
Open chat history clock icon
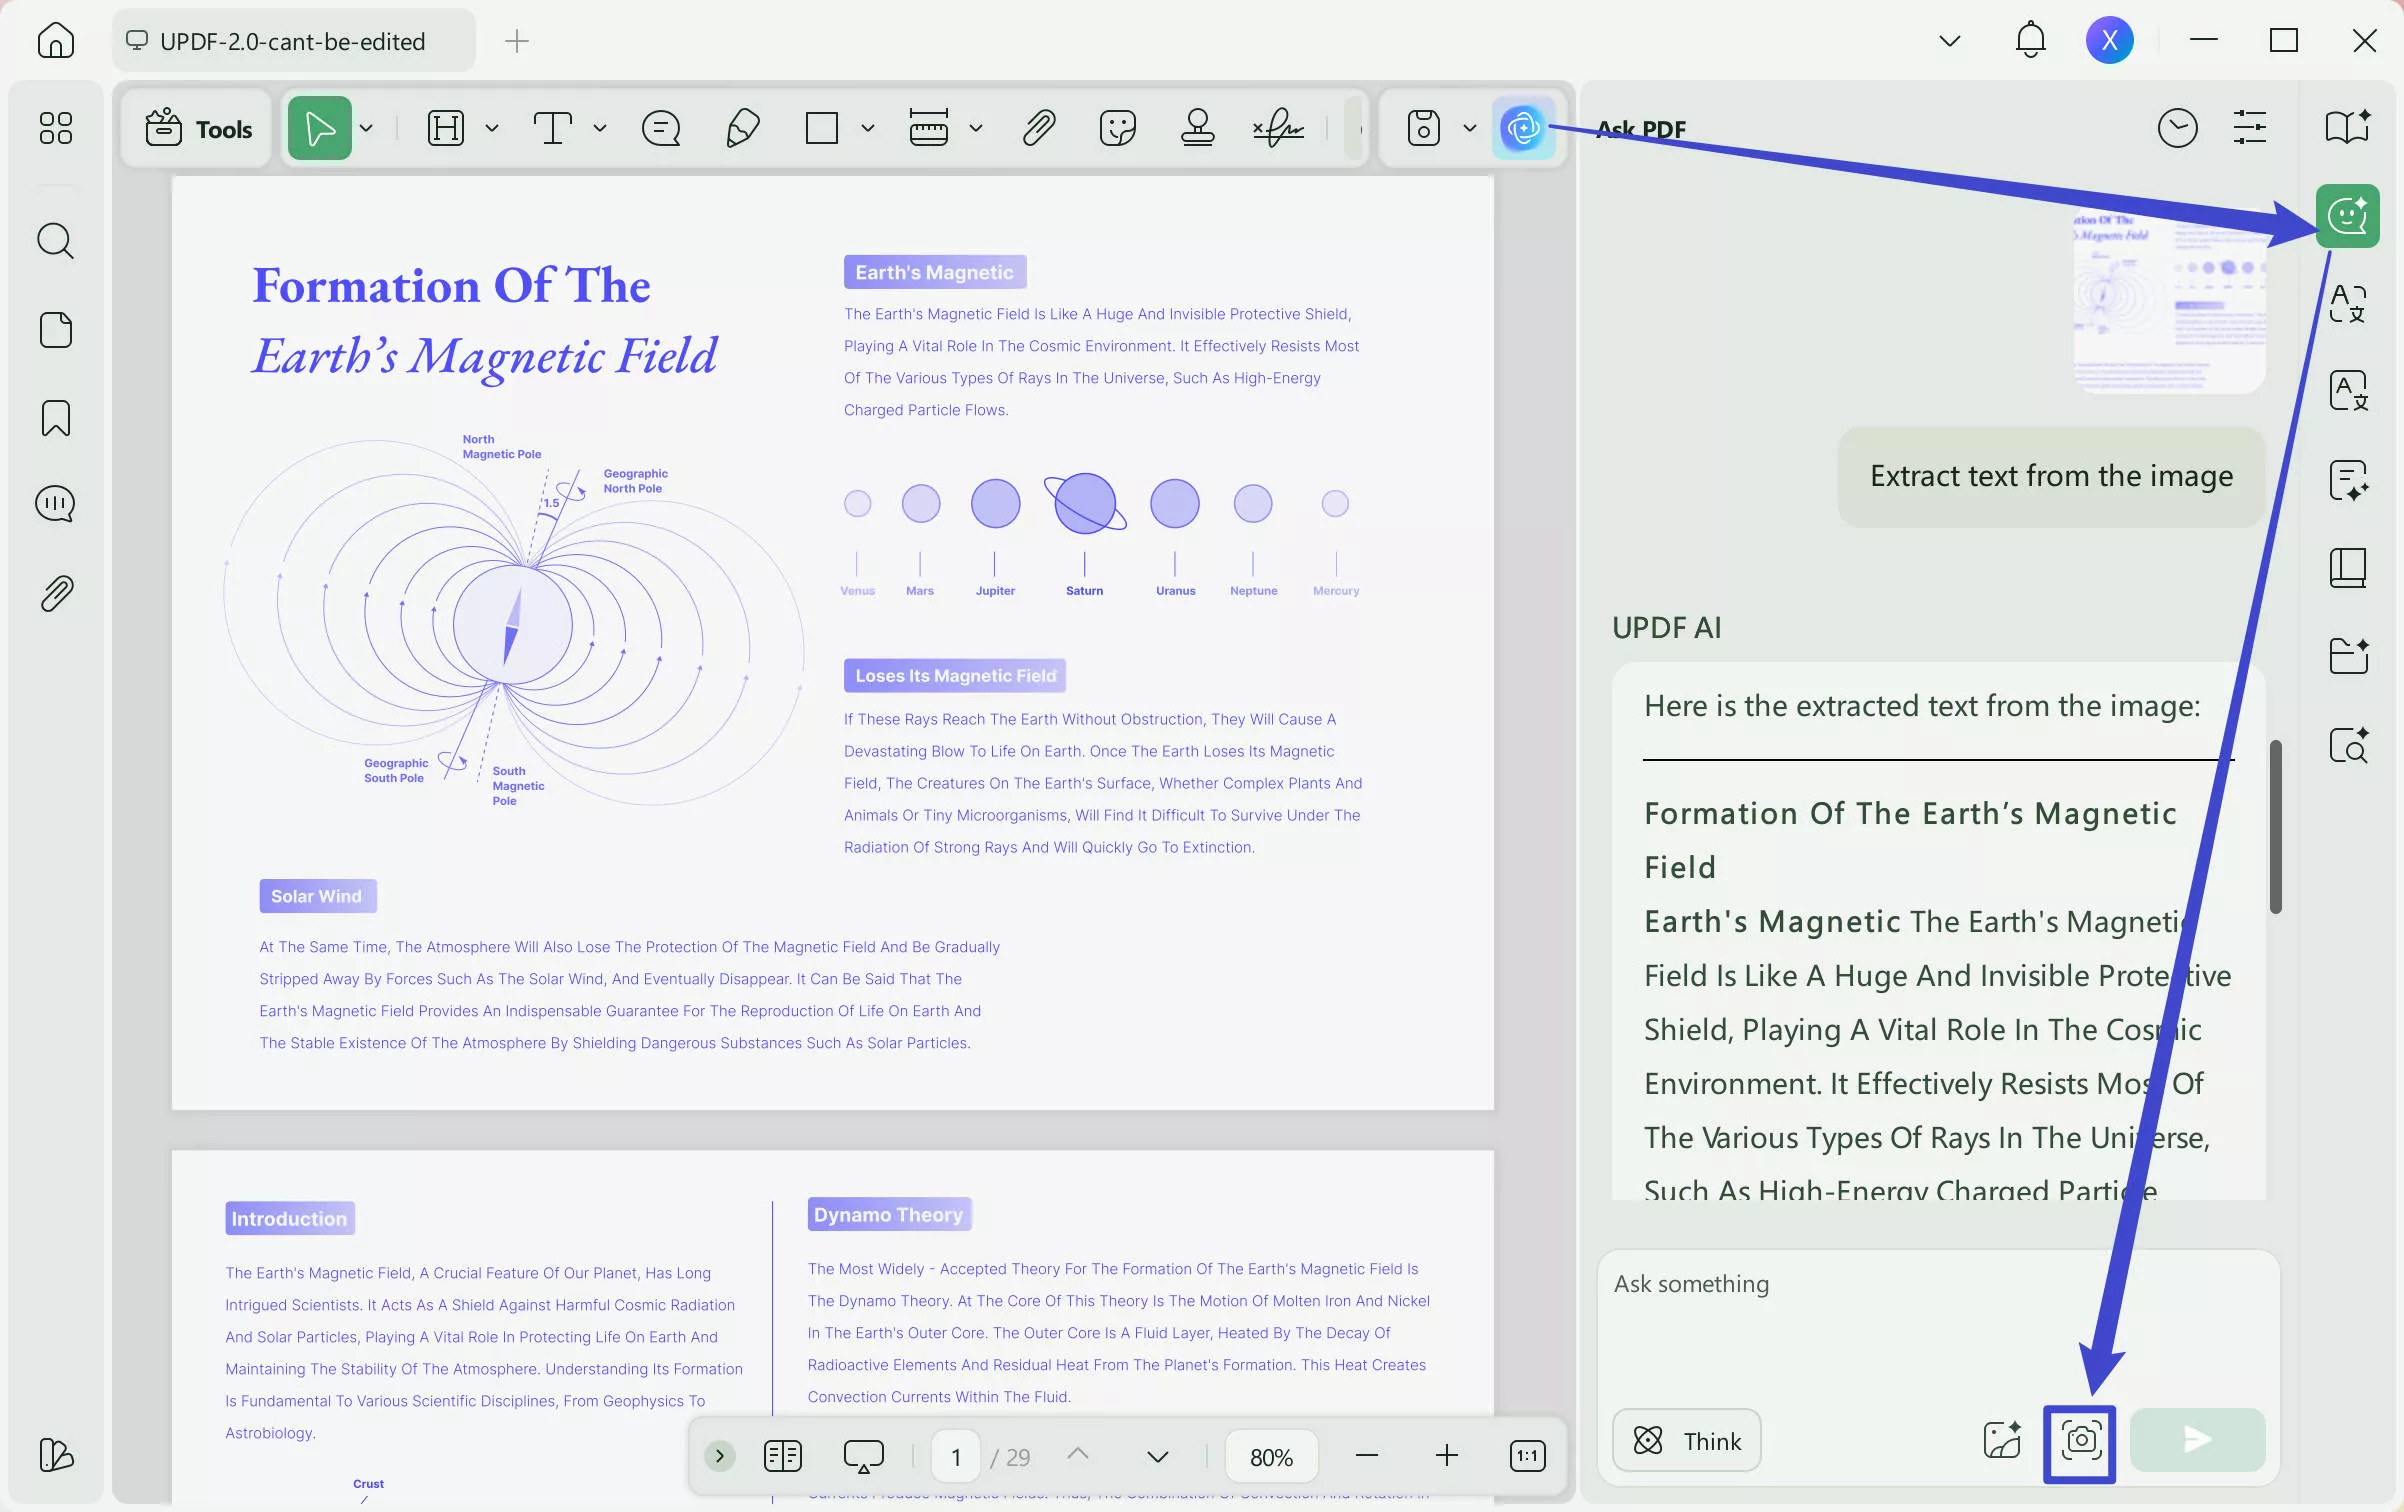[2177, 128]
